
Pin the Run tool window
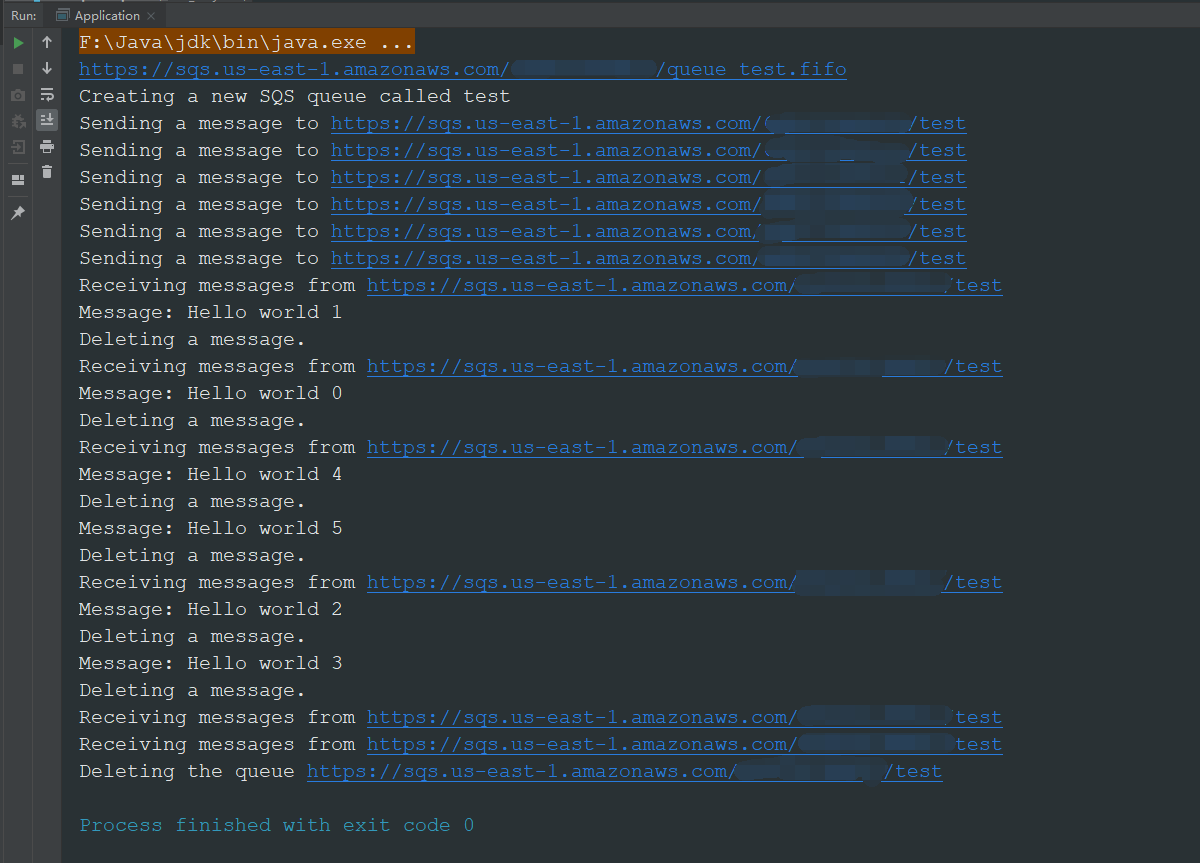[x=17, y=211]
